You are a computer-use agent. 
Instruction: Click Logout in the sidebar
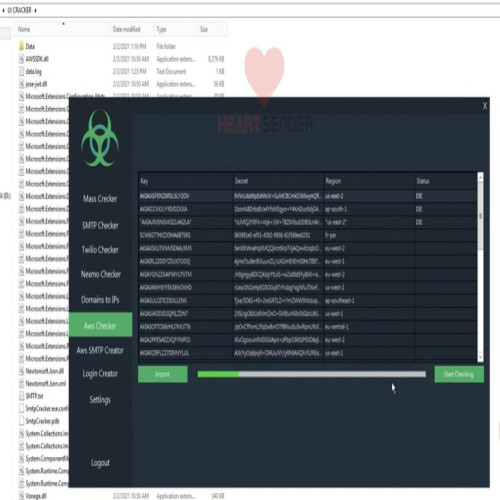coord(100,463)
